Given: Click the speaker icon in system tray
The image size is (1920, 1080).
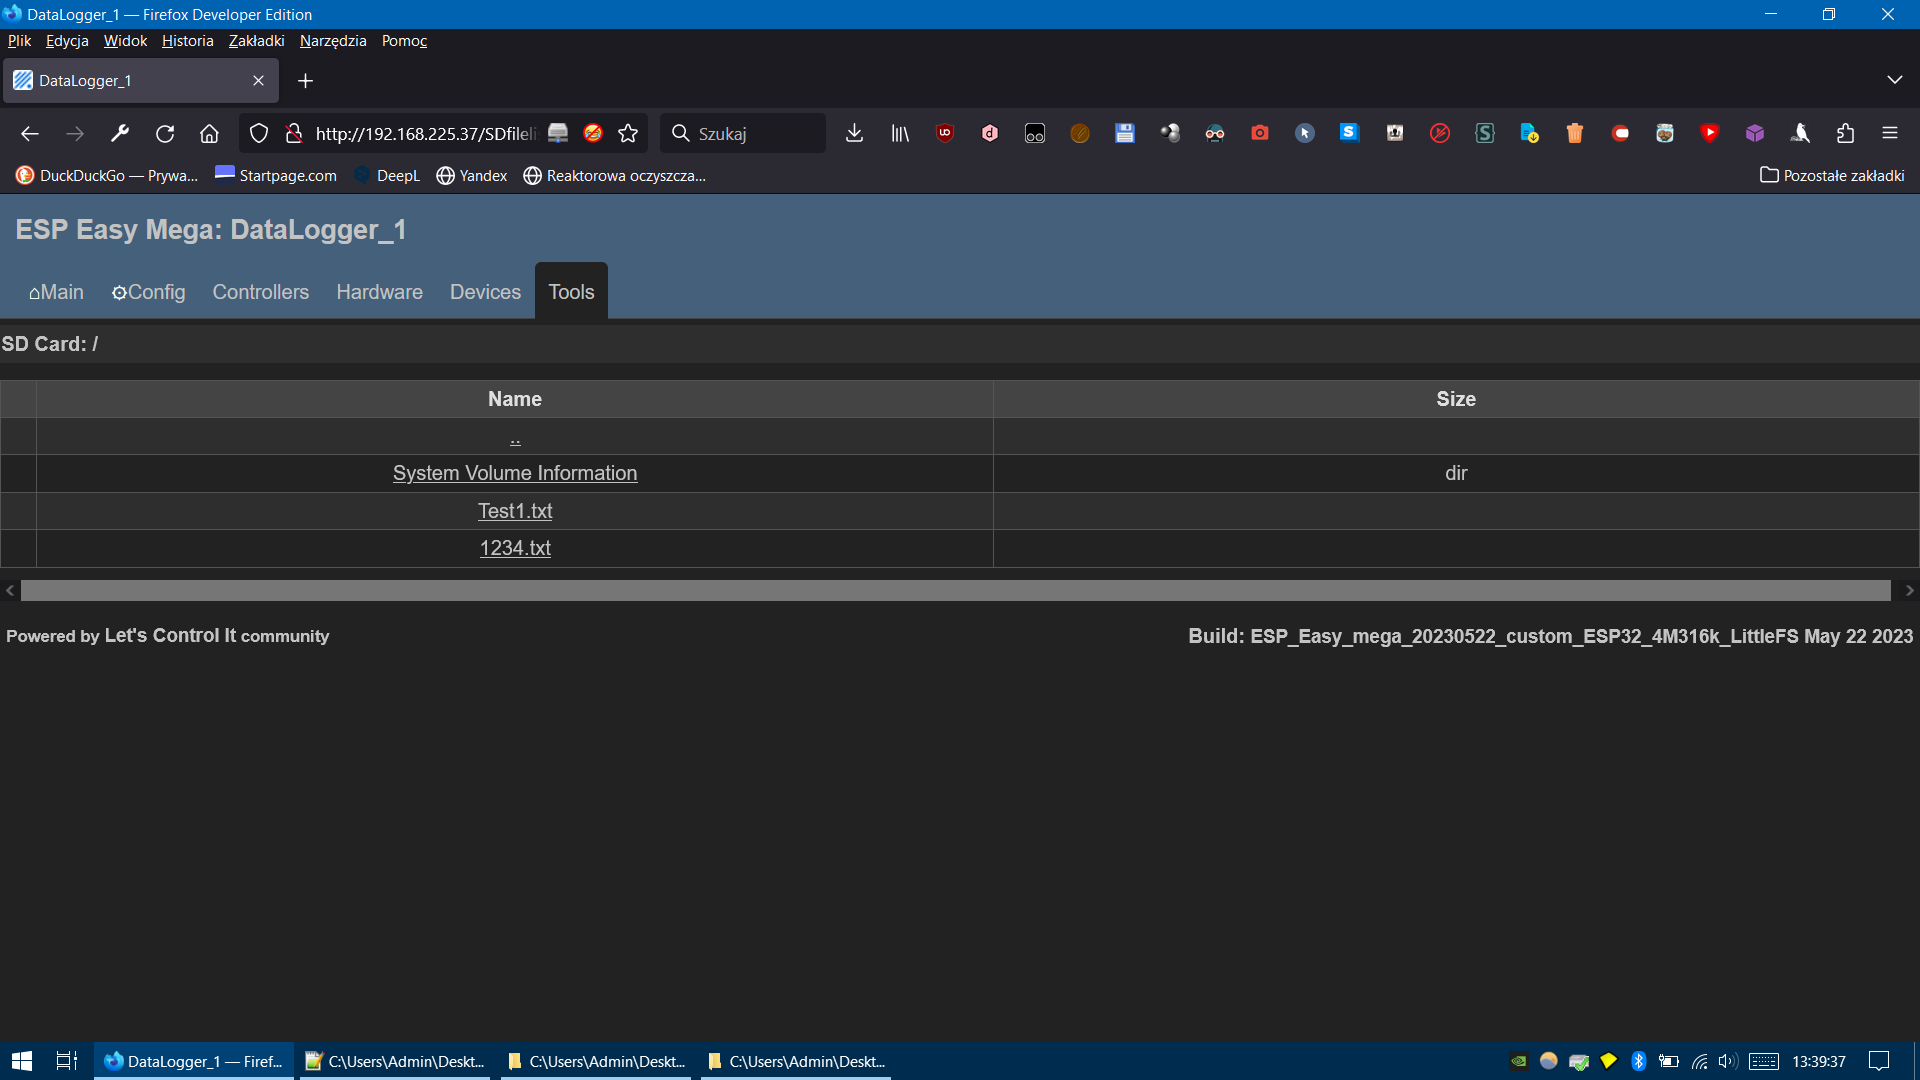Looking at the screenshot, I should coord(1729,1061).
